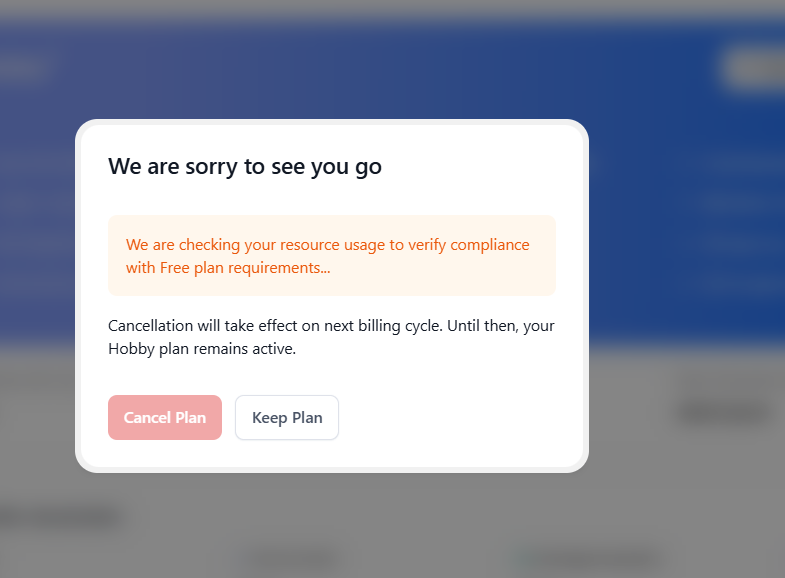Click the "Hobby plan remains active." text
This screenshot has width=785, height=578.
[x=203, y=349]
